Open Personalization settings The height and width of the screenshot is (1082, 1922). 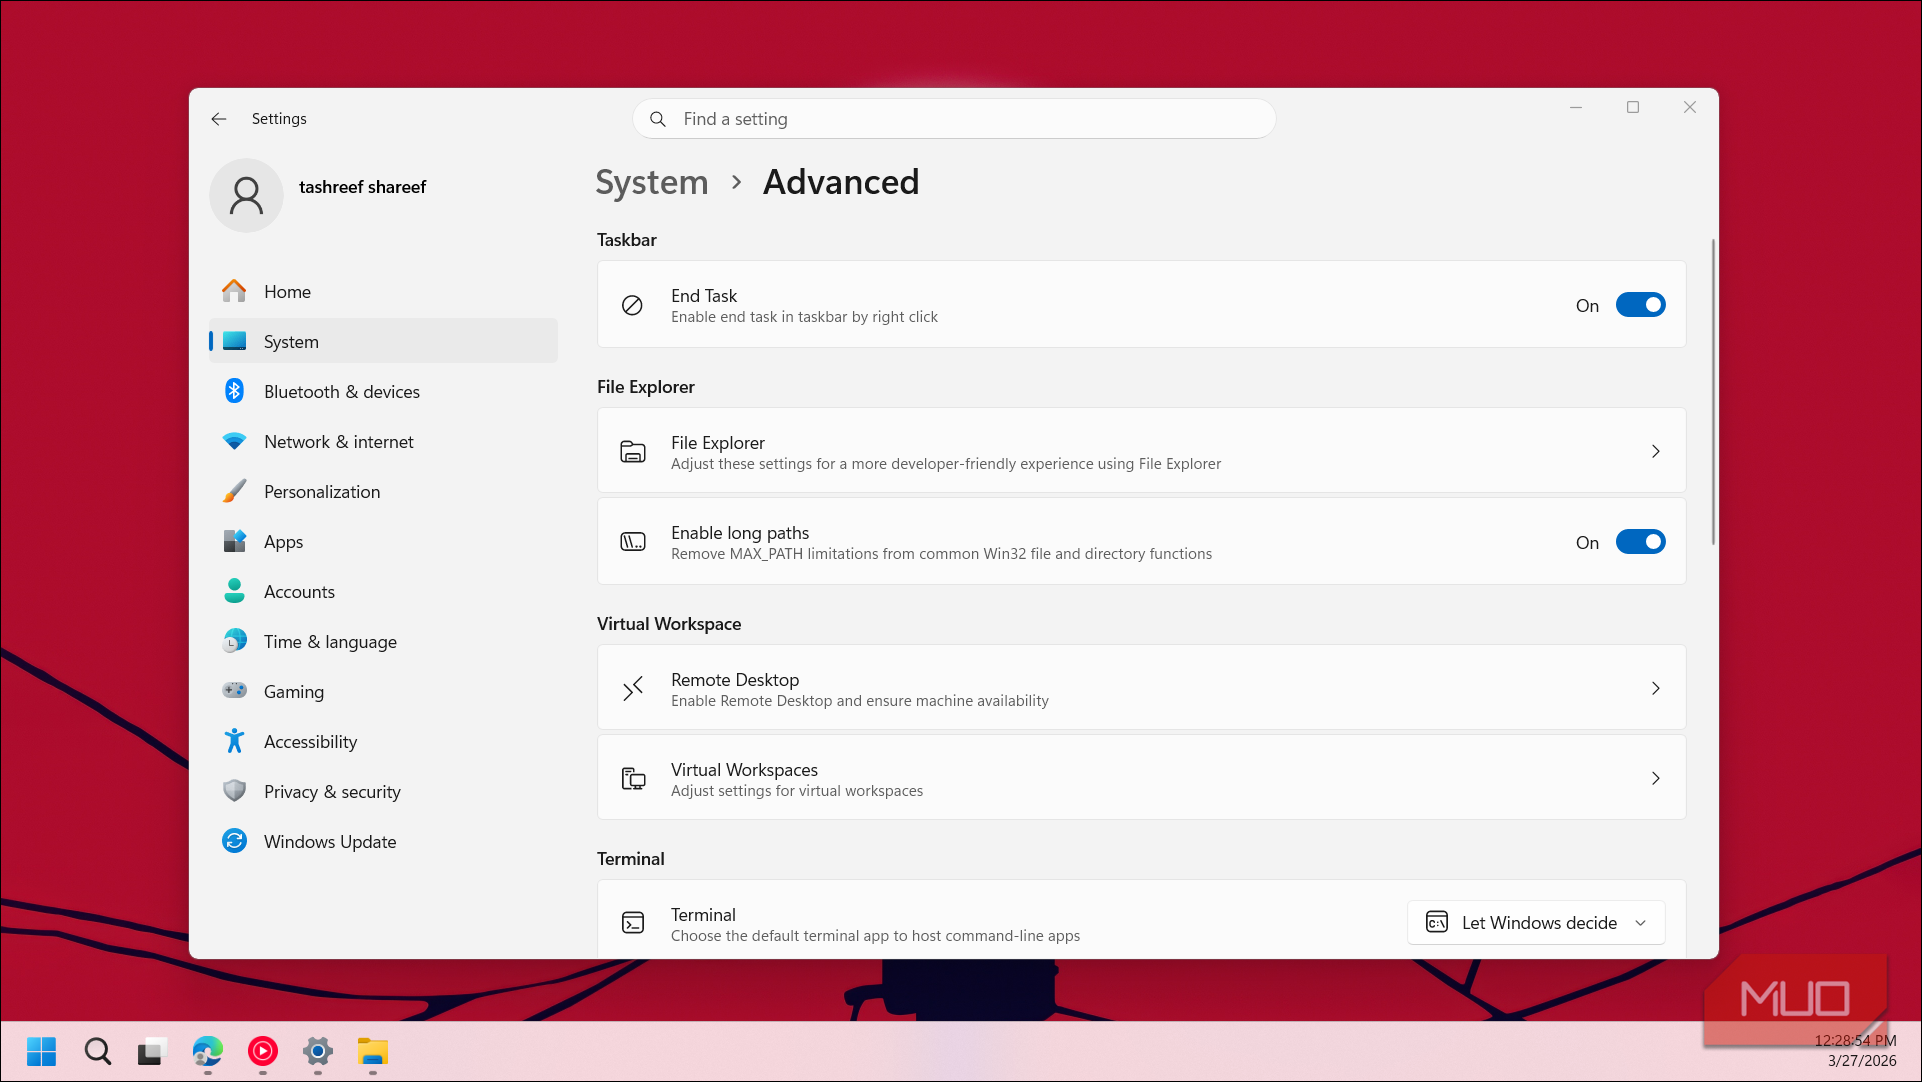tap(384, 492)
